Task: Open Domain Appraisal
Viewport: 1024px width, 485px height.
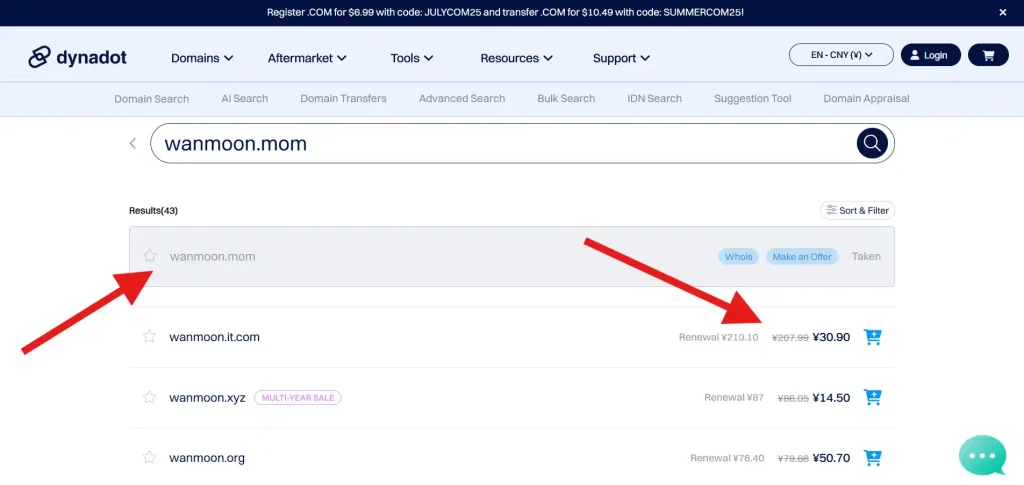Action: pyautogui.click(x=866, y=99)
